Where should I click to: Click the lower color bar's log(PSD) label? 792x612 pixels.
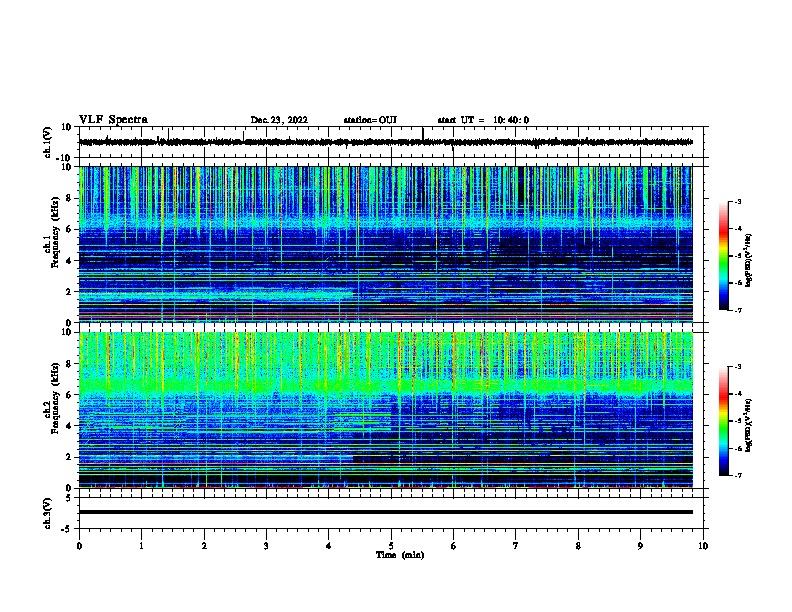pyautogui.click(x=748, y=425)
